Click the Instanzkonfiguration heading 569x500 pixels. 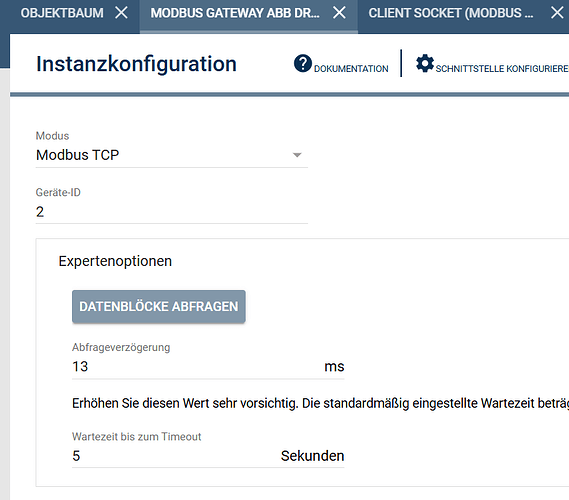click(x=136, y=64)
